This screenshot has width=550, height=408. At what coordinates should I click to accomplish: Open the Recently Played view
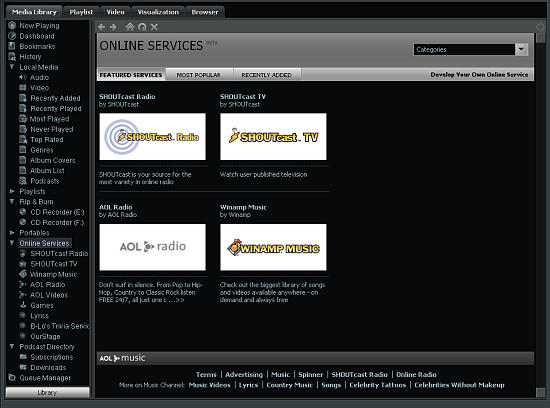pyautogui.click(x=56, y=108)
